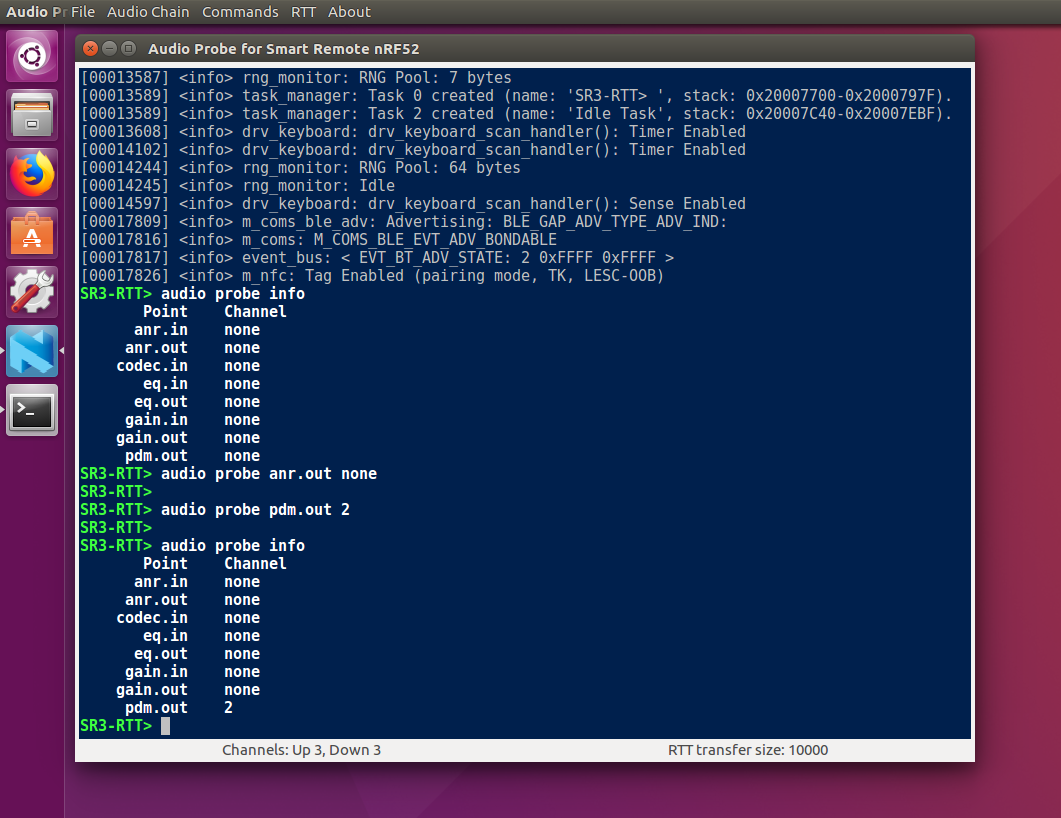
Task: Click the window title 'Audio Probe for Smart Remote nRF52'
Action: (284, 49)
